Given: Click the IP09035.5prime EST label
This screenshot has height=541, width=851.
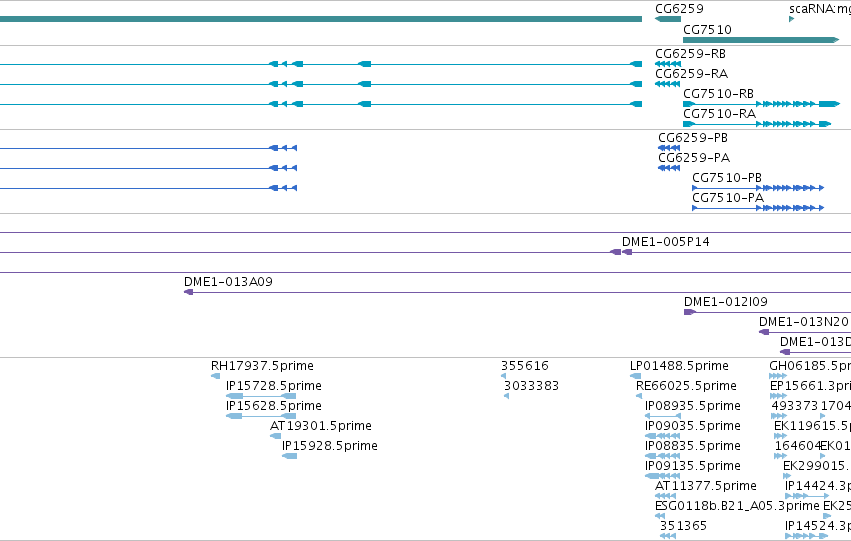Looking at the screenshot, I should tap(693, 427).
